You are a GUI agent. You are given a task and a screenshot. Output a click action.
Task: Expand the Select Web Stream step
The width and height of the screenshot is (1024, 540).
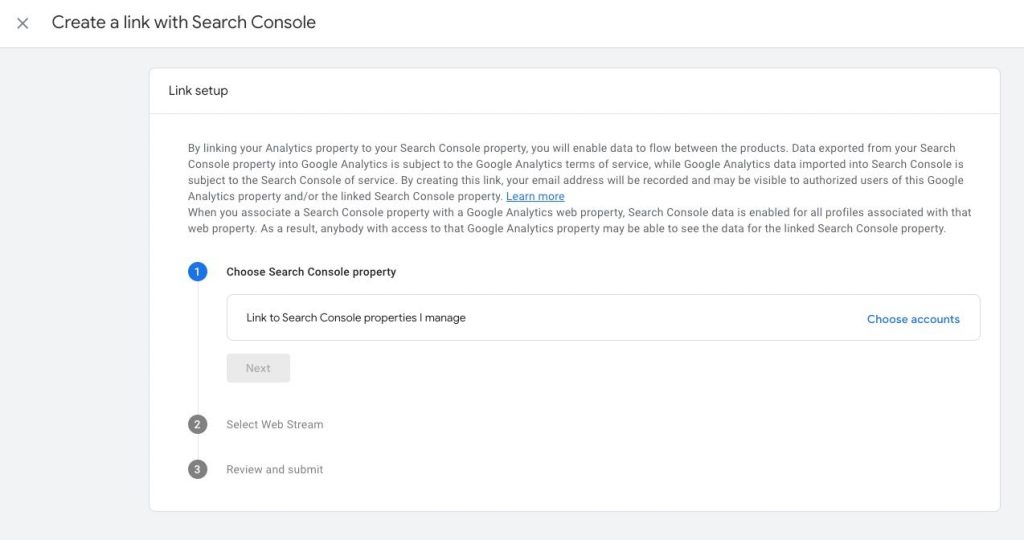click(274, 424)
